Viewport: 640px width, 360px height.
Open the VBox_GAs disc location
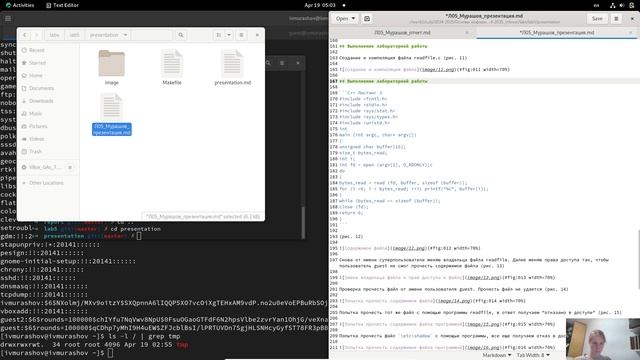click(x=45, y=167)
